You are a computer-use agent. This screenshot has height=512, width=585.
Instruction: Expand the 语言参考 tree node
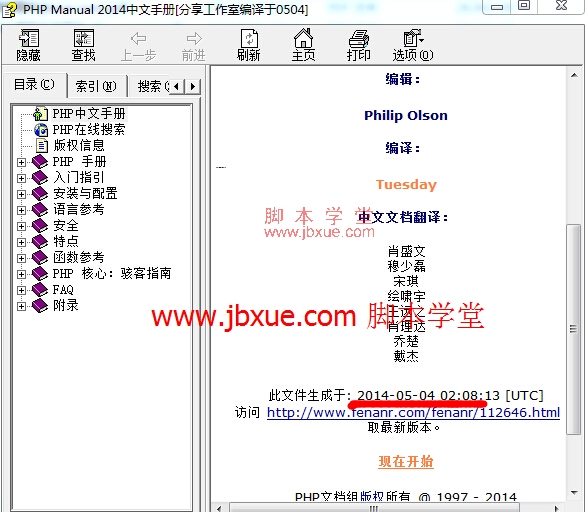(21, 210)
